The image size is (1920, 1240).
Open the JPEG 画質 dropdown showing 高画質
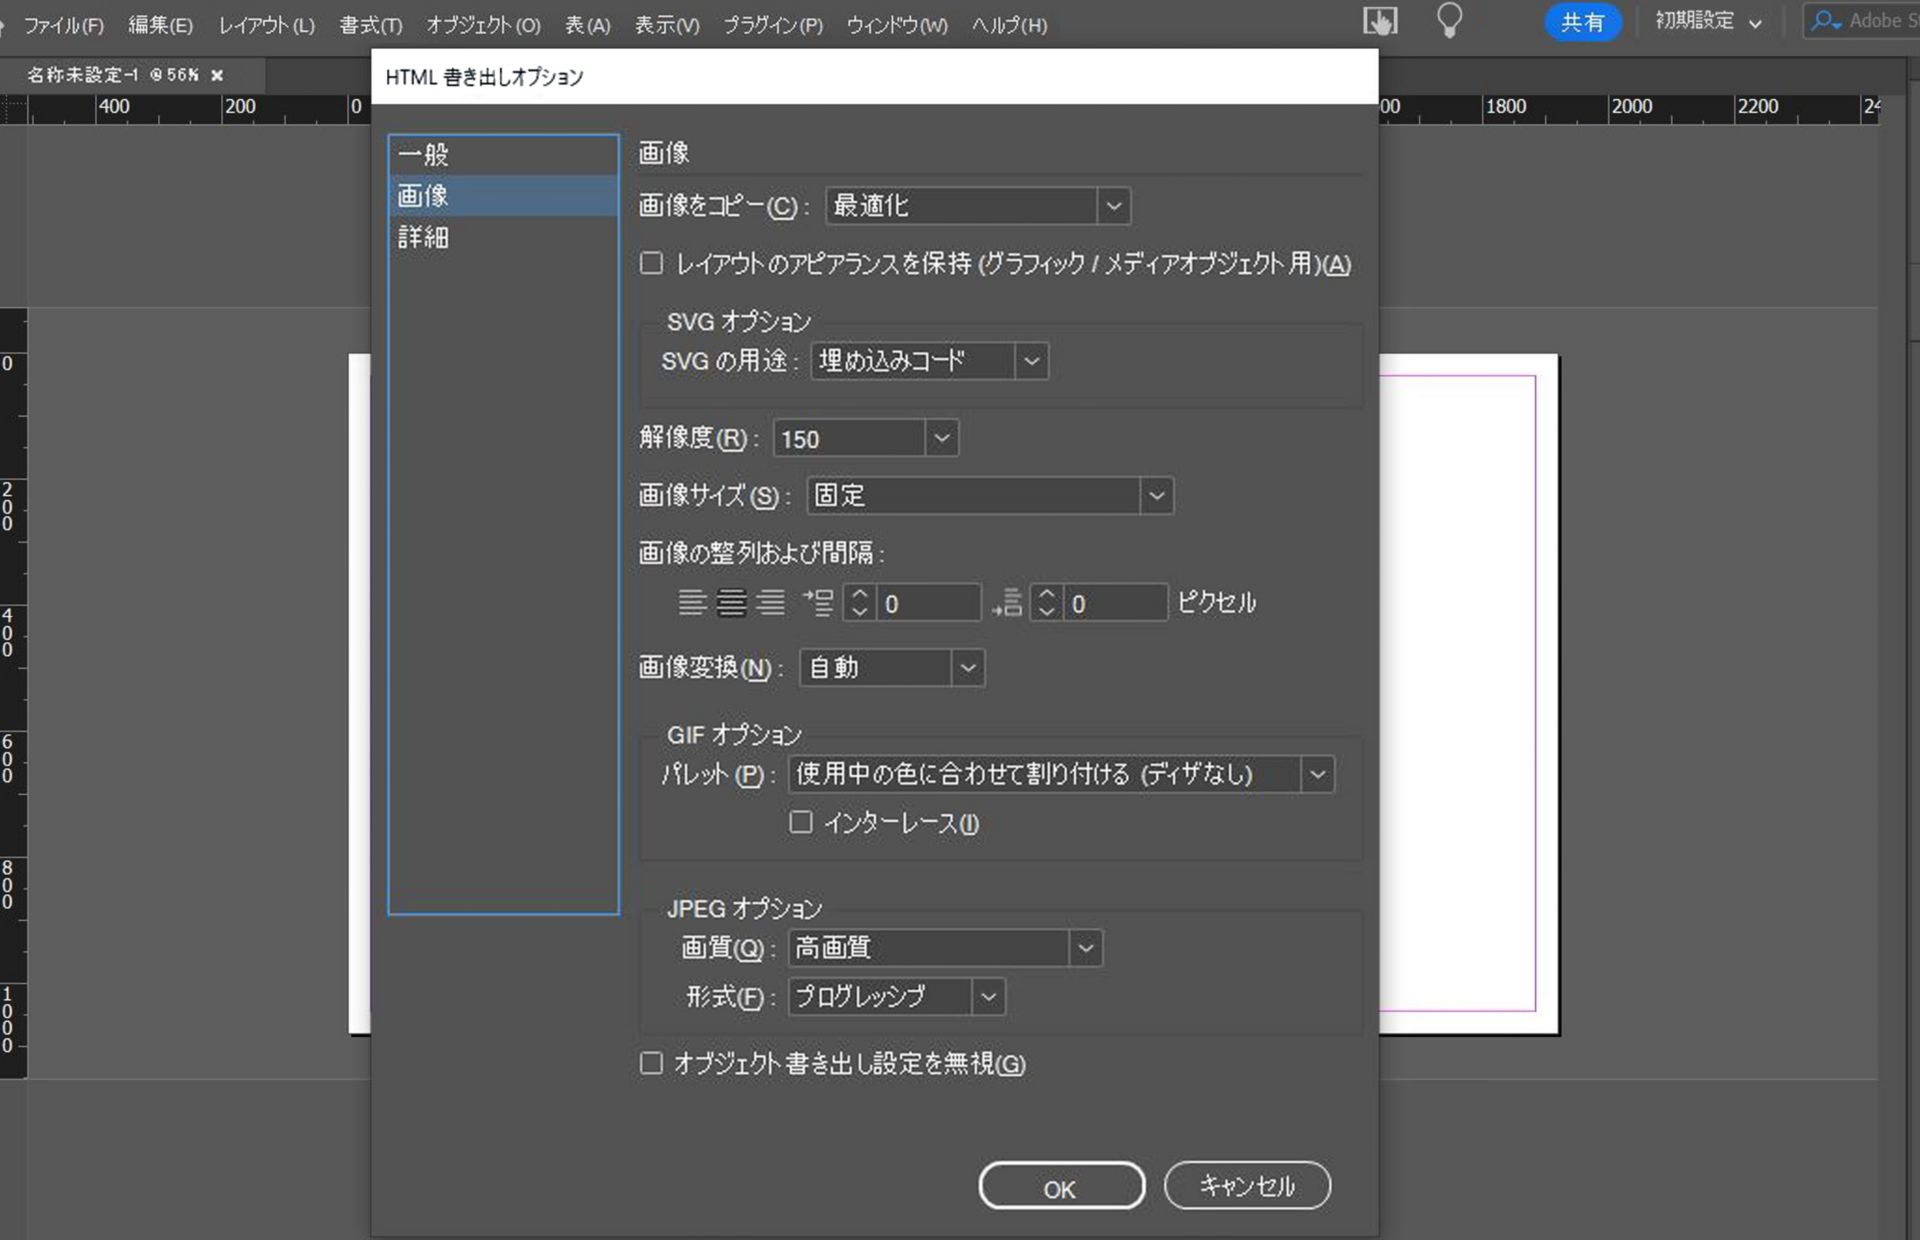click(1086, 947)
